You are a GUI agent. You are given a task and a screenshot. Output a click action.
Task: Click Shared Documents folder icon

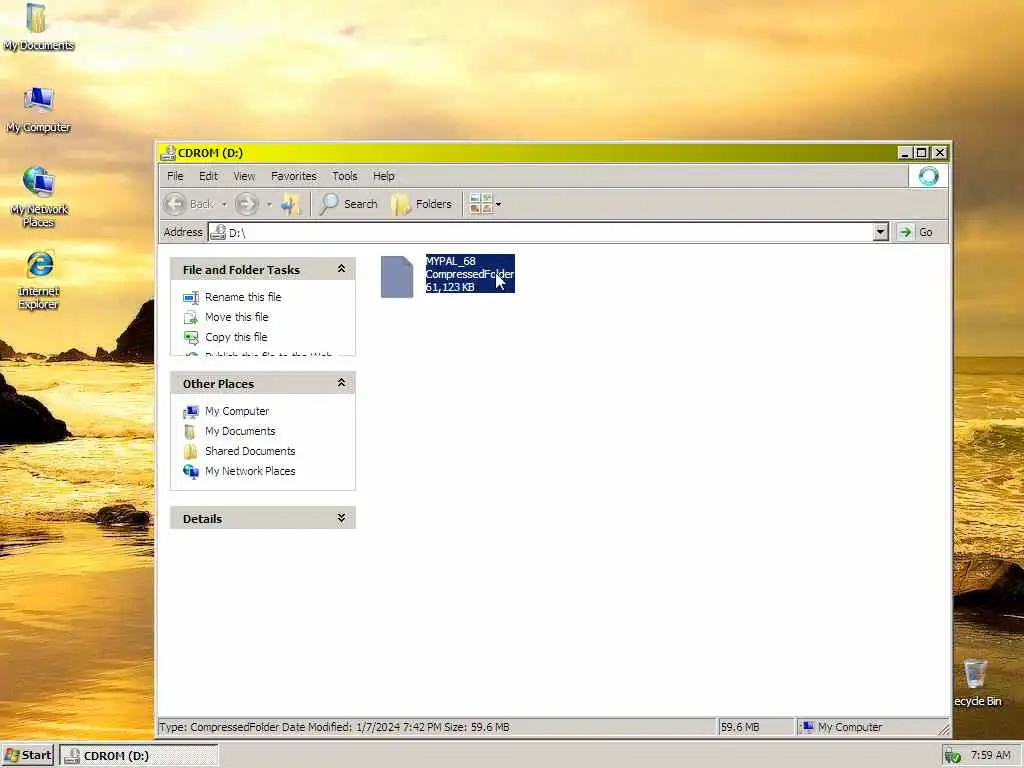pos(190,452)
